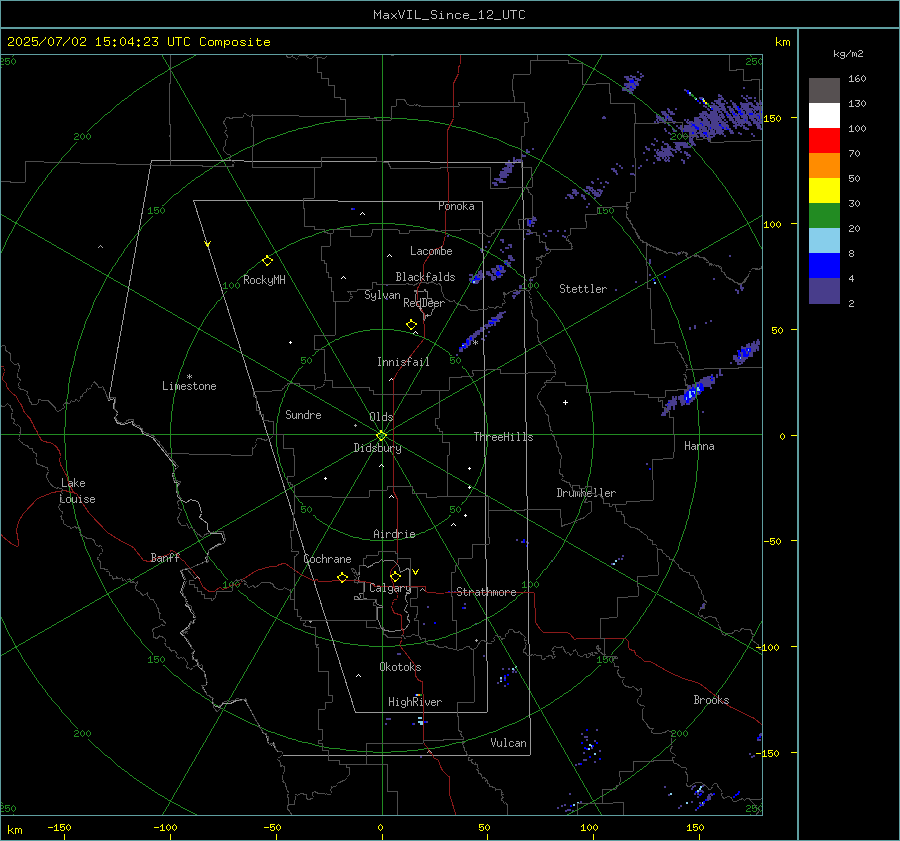Screen dimensions: 900x841
Task: Pick the yellow 30-50 legend swatch
Action: (824, 191)
